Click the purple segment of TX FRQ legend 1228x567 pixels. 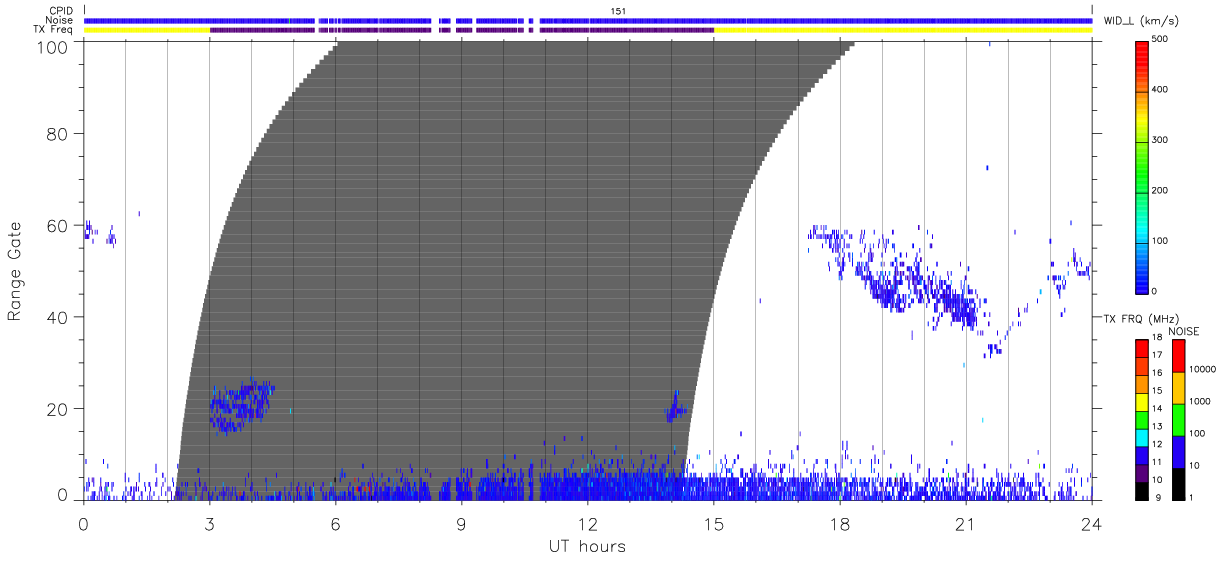pos(1143,473)
